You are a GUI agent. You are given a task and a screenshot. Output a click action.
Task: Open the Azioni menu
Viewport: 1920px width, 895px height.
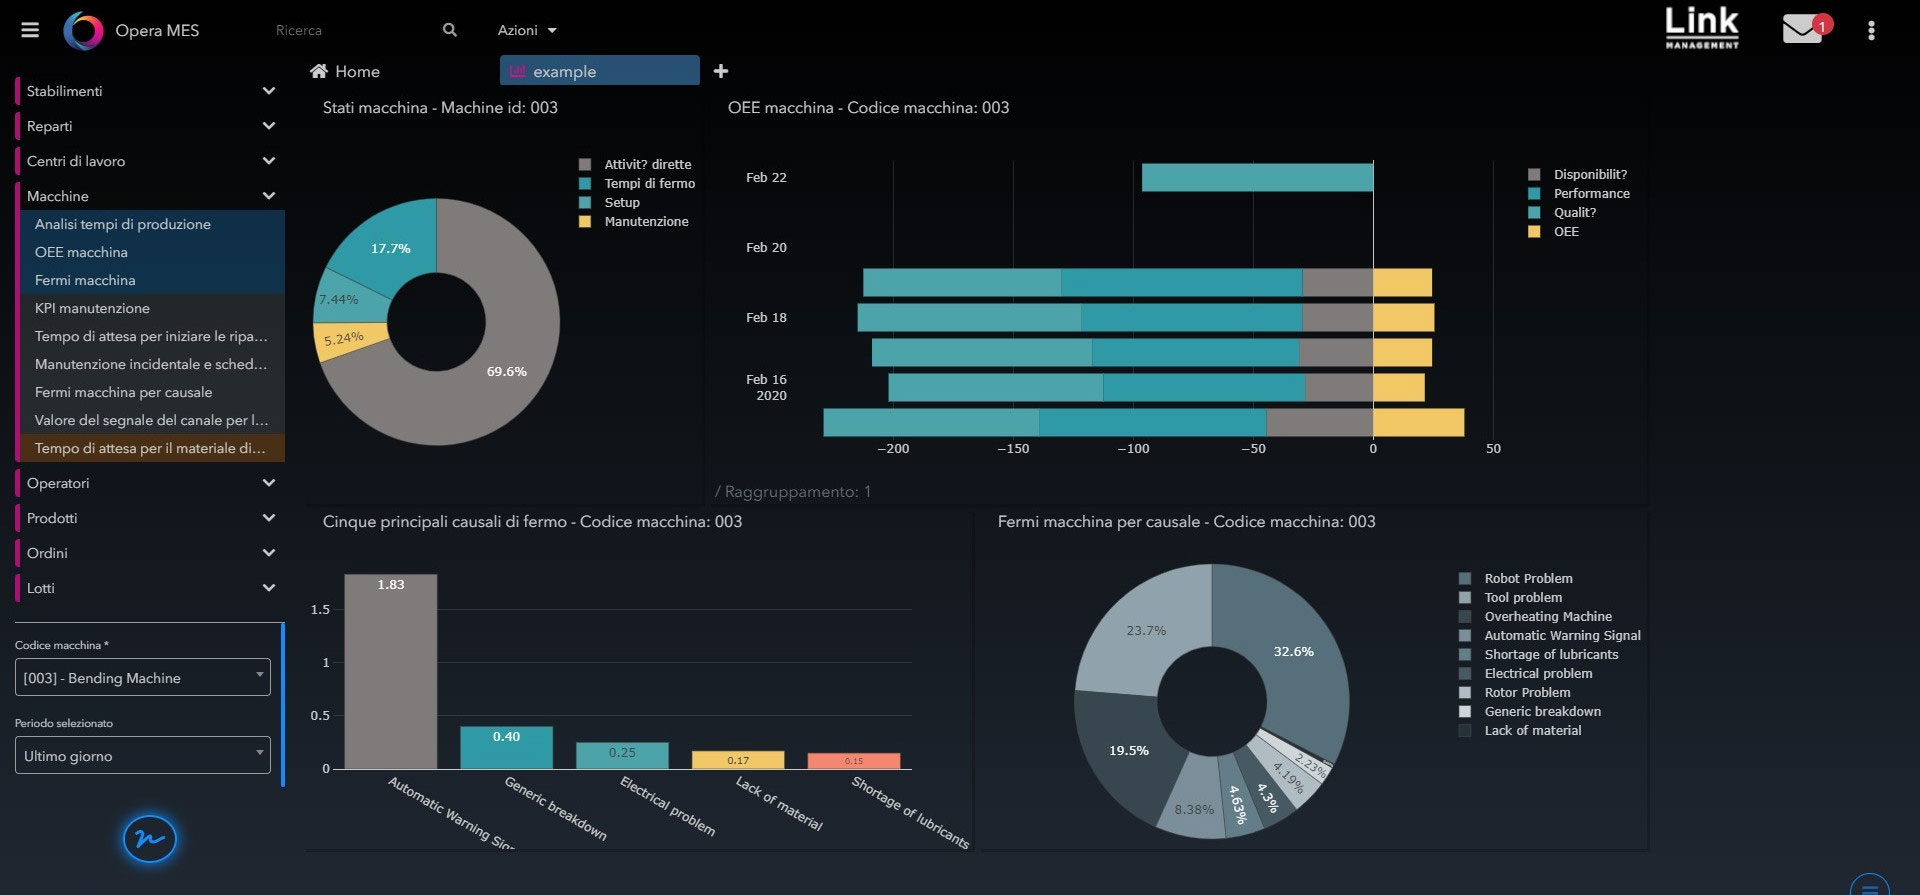click(527, 30)
